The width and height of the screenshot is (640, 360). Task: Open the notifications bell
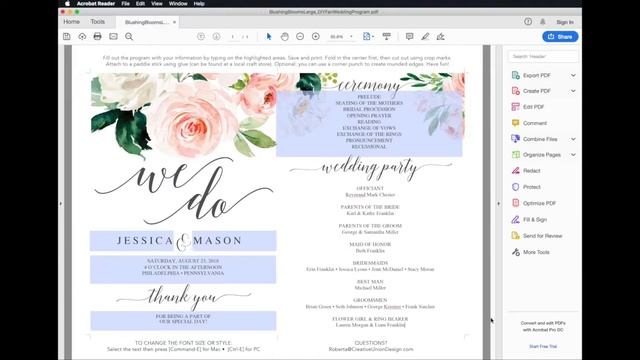(542, 22)
